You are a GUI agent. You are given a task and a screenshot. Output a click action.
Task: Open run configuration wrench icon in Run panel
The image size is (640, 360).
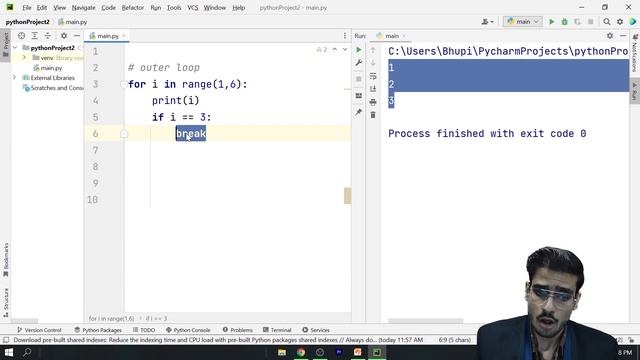359,63
